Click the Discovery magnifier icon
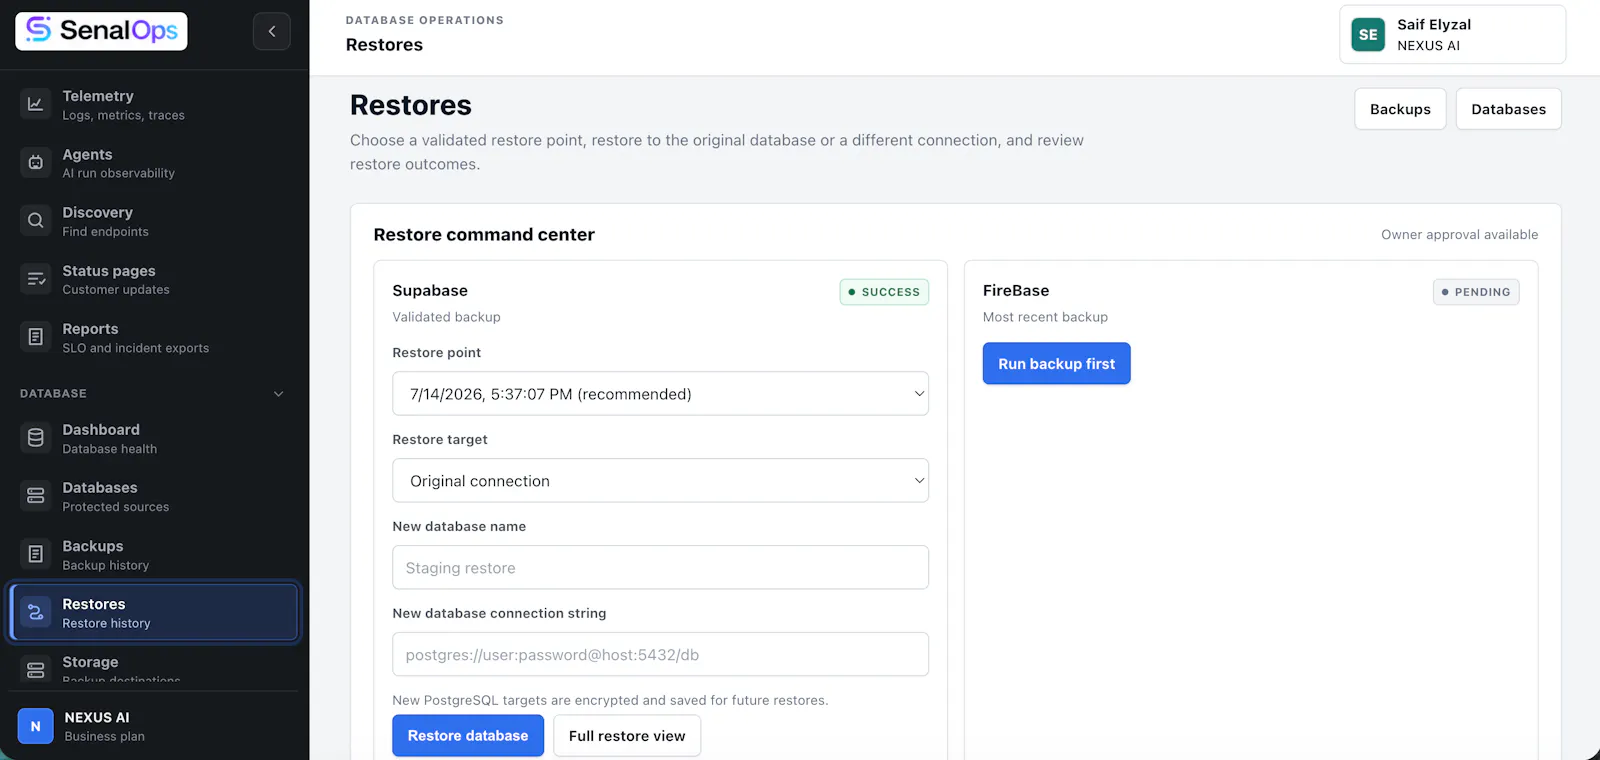Image resolution: width=1600 pixels, height=760 pixels. 36,220
